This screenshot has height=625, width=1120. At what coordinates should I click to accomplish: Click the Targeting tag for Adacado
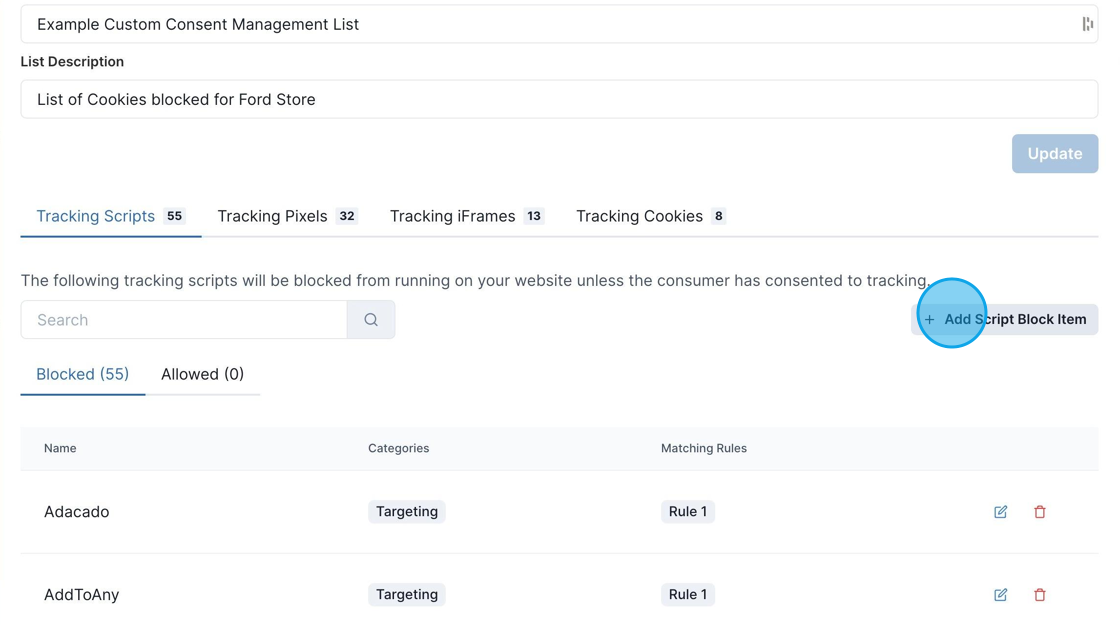tap(406, 511)
